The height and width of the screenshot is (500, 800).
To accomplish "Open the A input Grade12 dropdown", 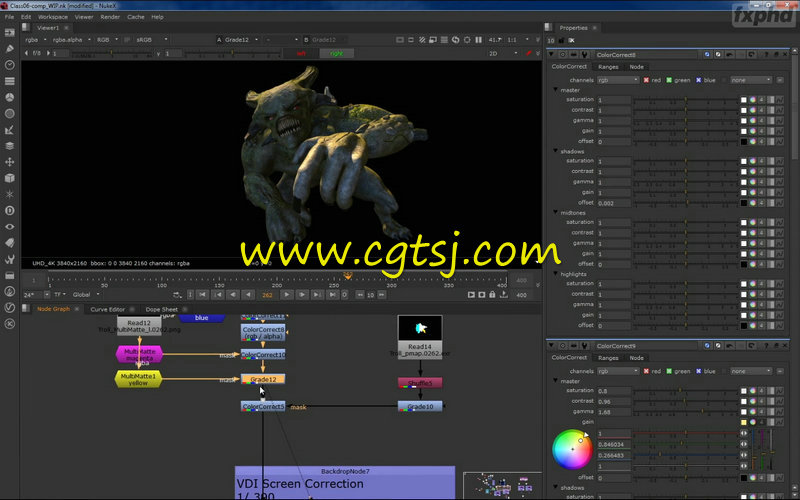I will pos(241,39).
